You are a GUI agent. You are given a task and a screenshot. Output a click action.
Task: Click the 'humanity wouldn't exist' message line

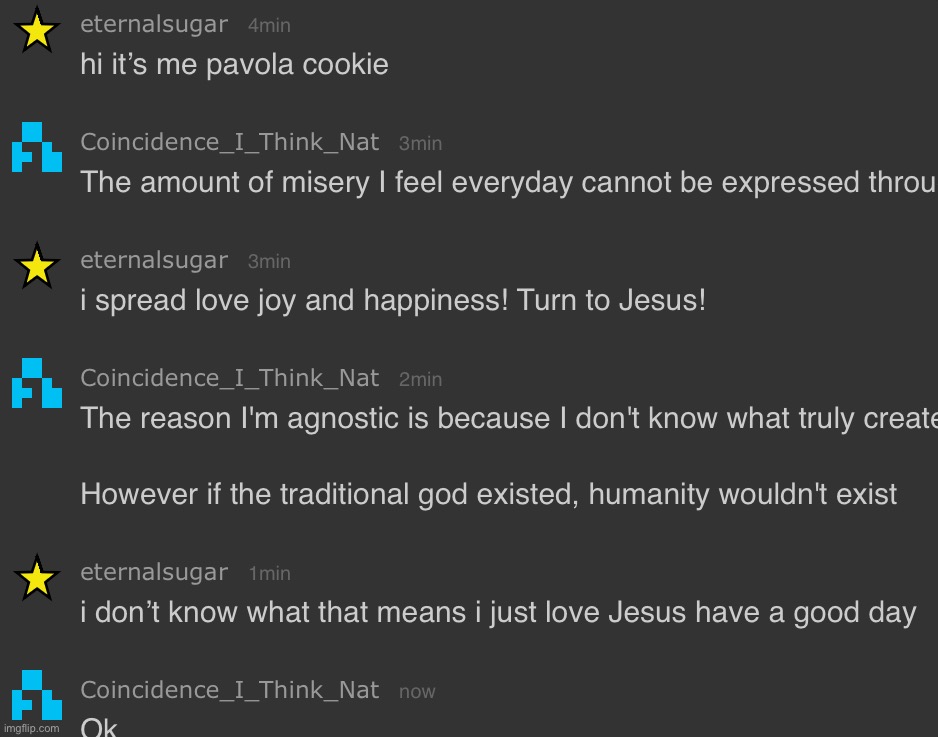click(x=489, y=495)
